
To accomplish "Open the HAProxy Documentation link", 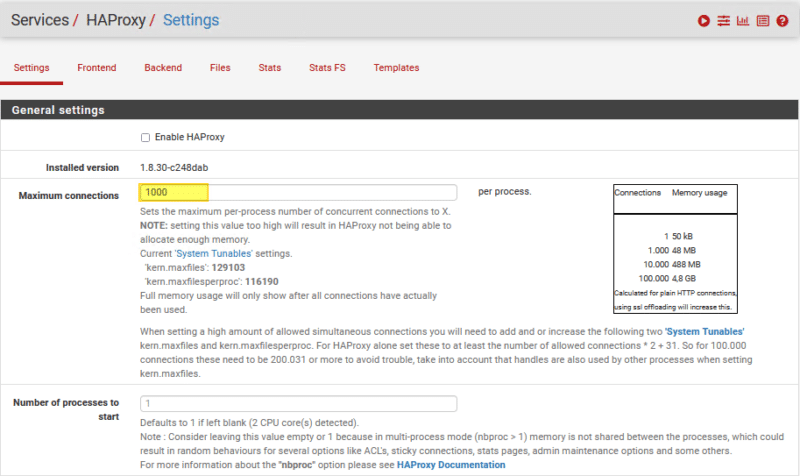I will point(451,465).
